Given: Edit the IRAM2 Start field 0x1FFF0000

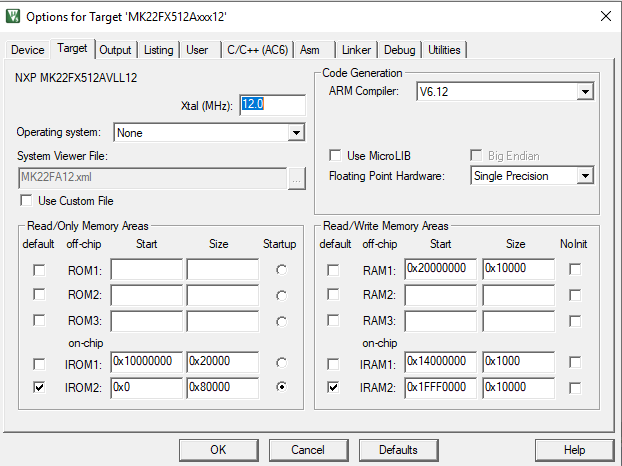Looking at the screenshot, I should [x=440, y=387].
